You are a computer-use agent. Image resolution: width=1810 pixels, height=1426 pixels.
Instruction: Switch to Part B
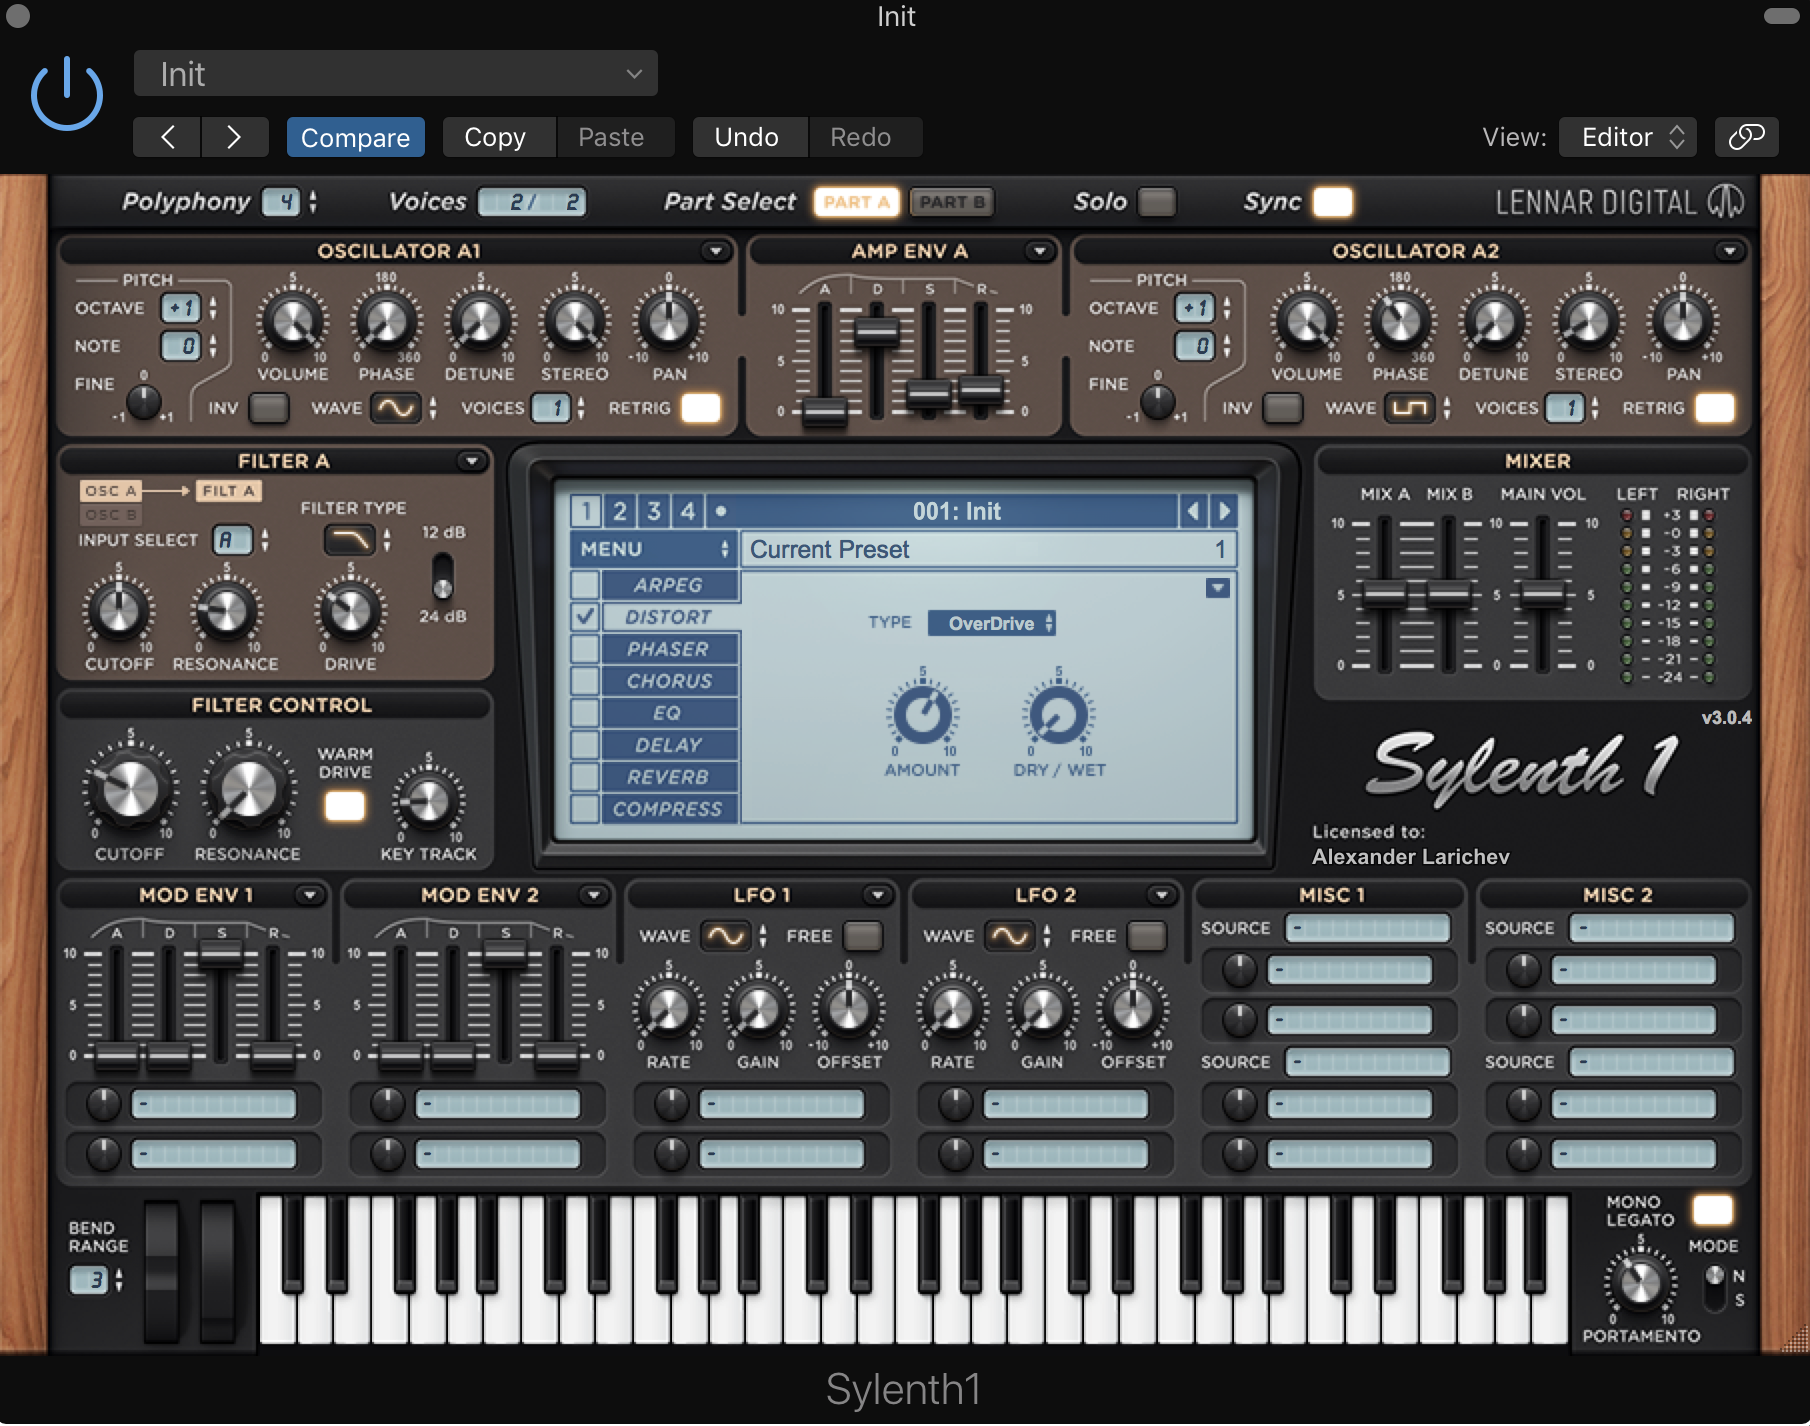(951, 202)
